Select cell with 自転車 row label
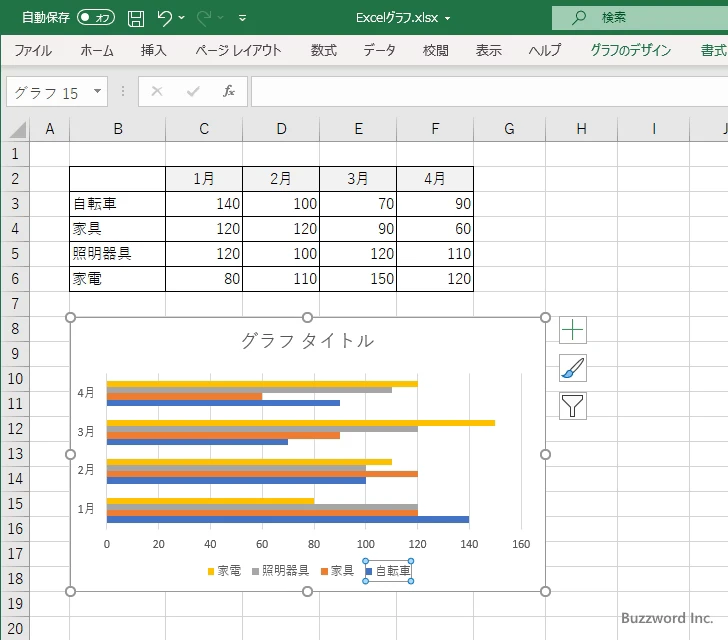Viewport: 728px width, 640px height. click(x=117, y=204)
